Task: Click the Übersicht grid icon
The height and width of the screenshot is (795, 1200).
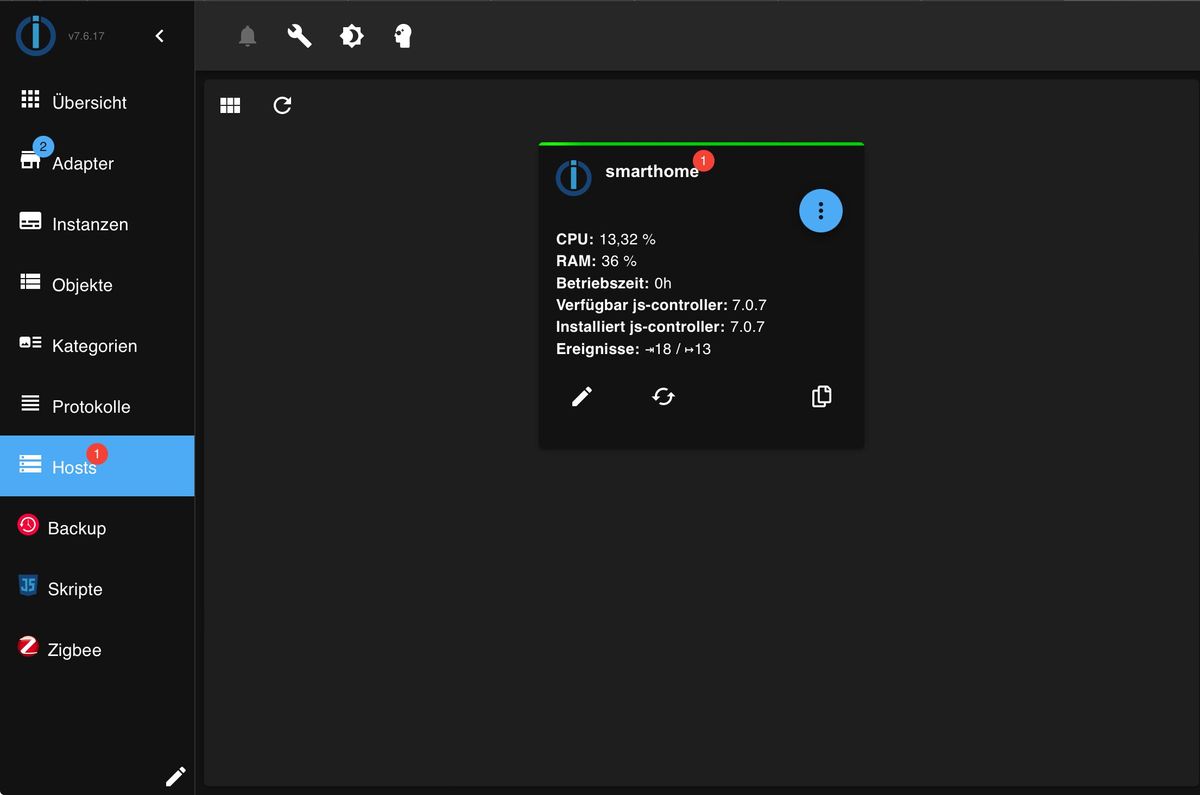Action: point(30,99)
